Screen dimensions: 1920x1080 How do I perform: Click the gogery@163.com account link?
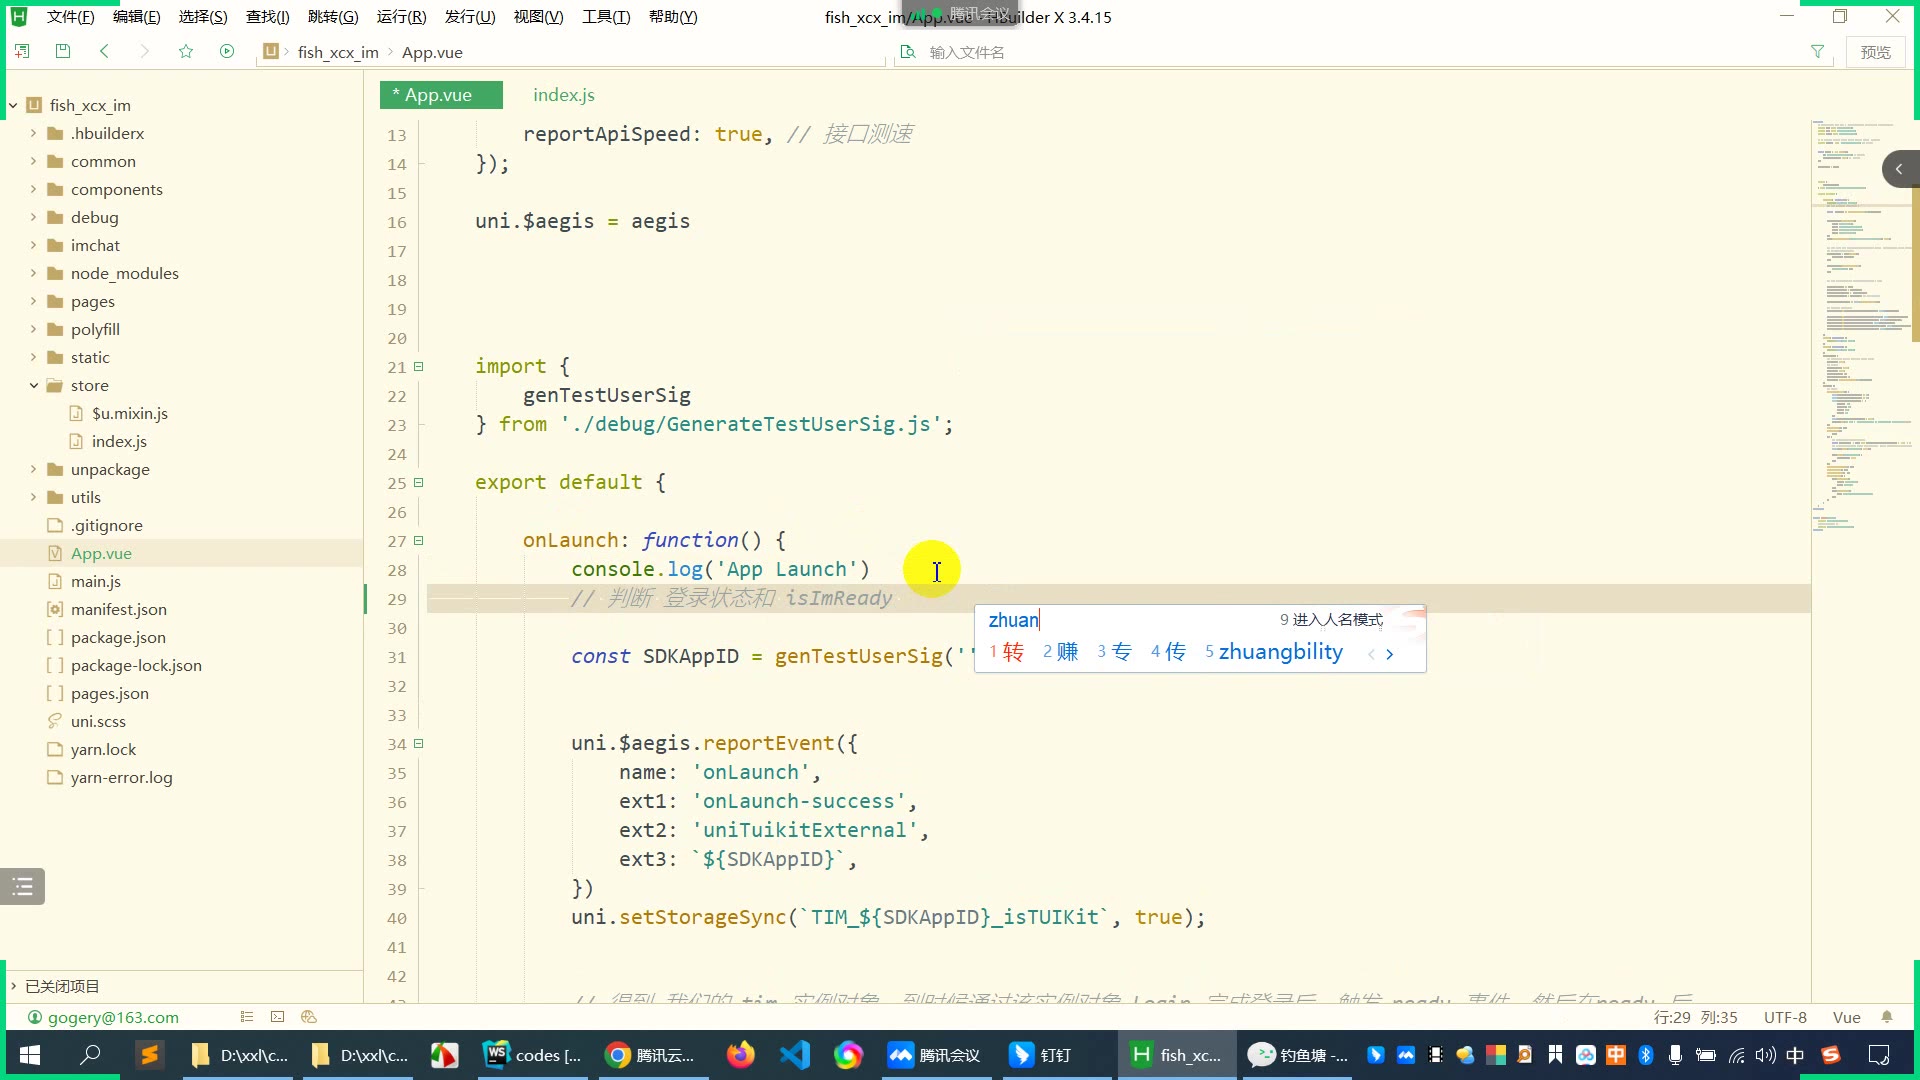(113, 1017)
